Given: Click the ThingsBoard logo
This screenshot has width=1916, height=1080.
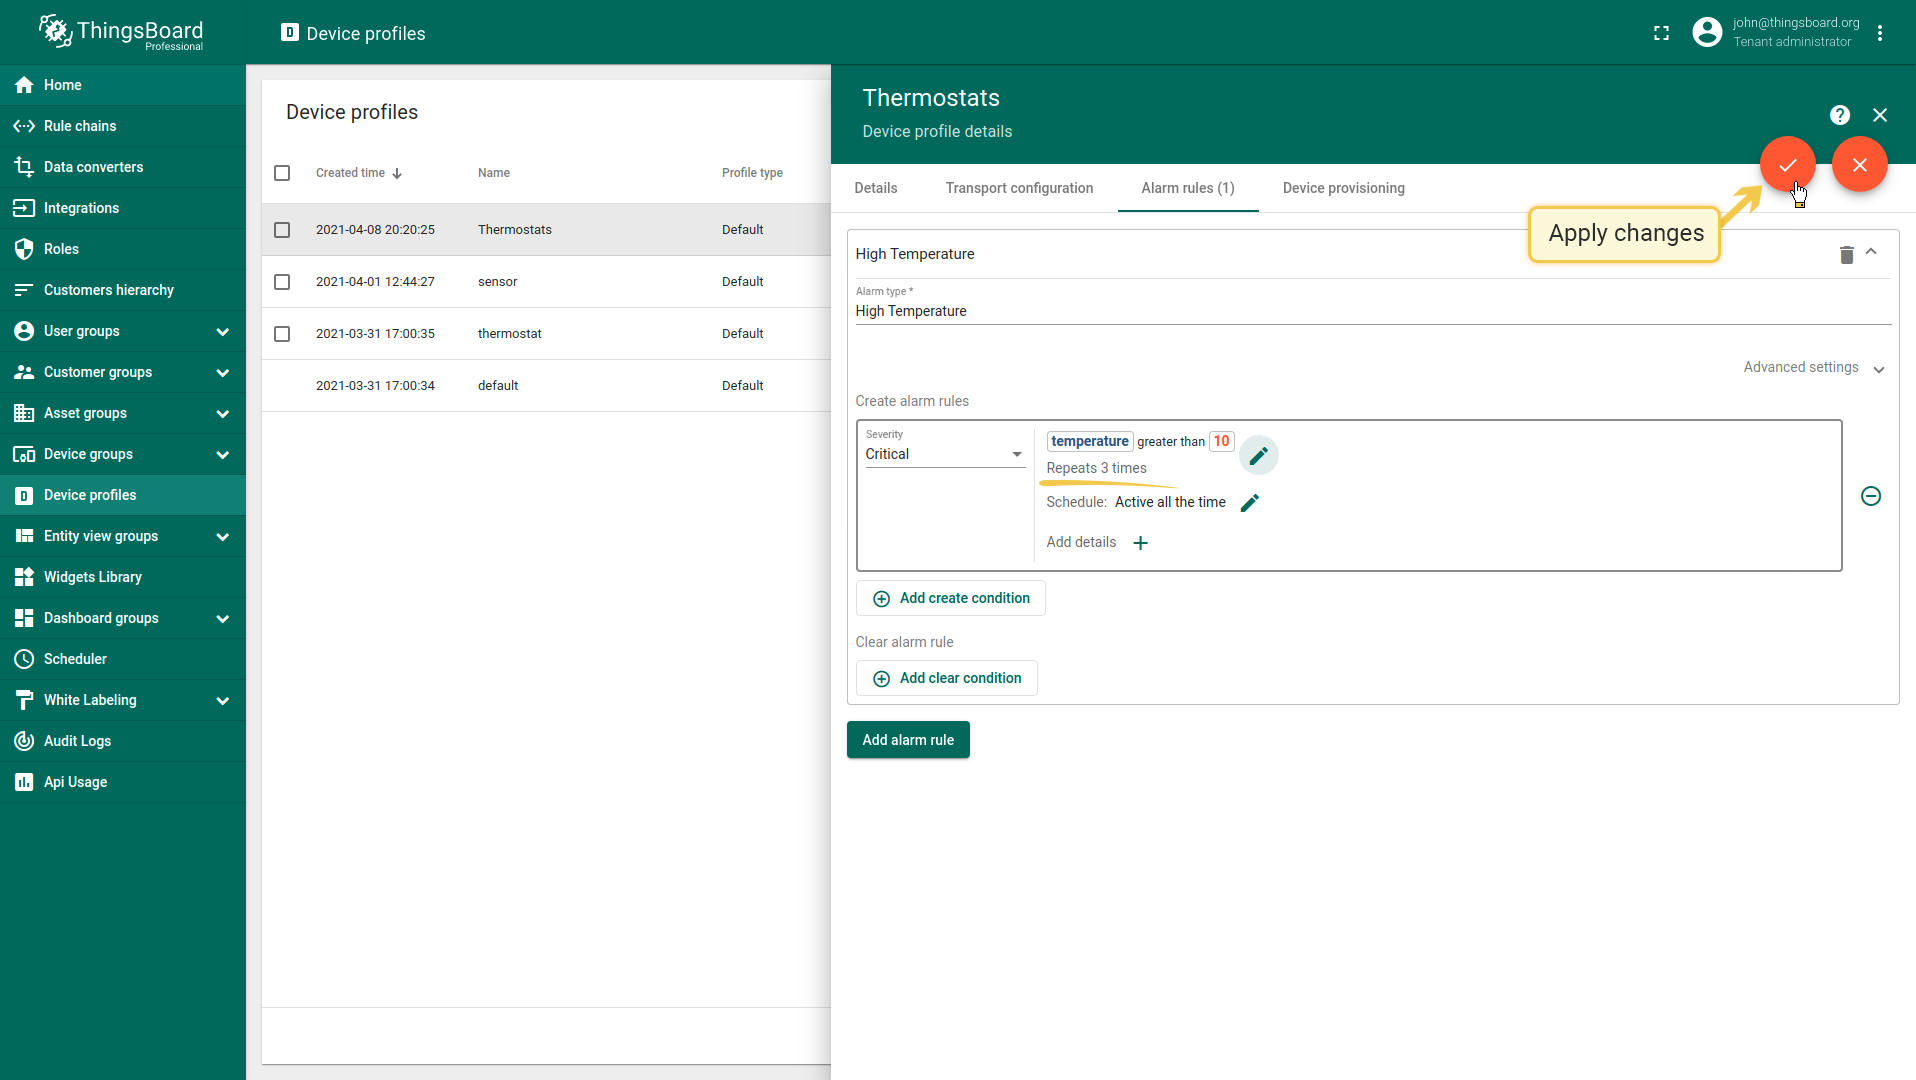Looking at the screenshot, I should (x=121, y=32).
